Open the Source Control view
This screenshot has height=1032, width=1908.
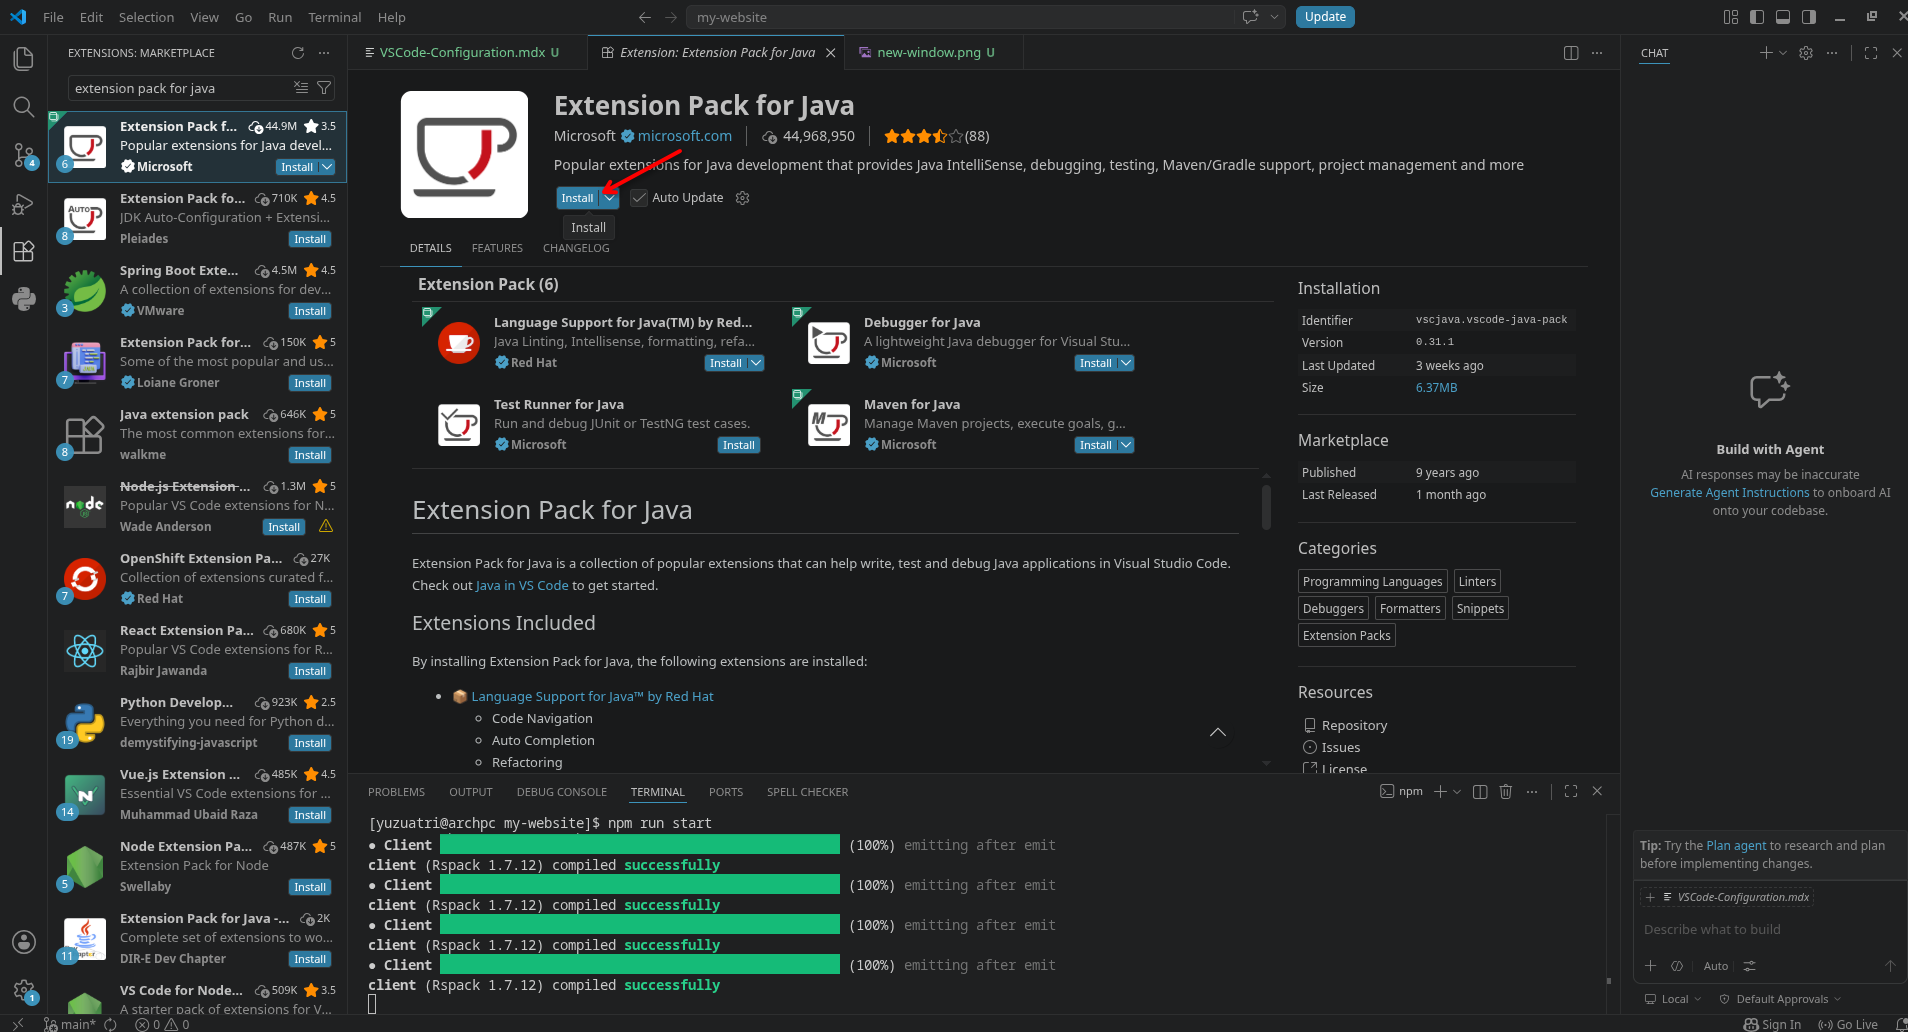click(23, 155)
